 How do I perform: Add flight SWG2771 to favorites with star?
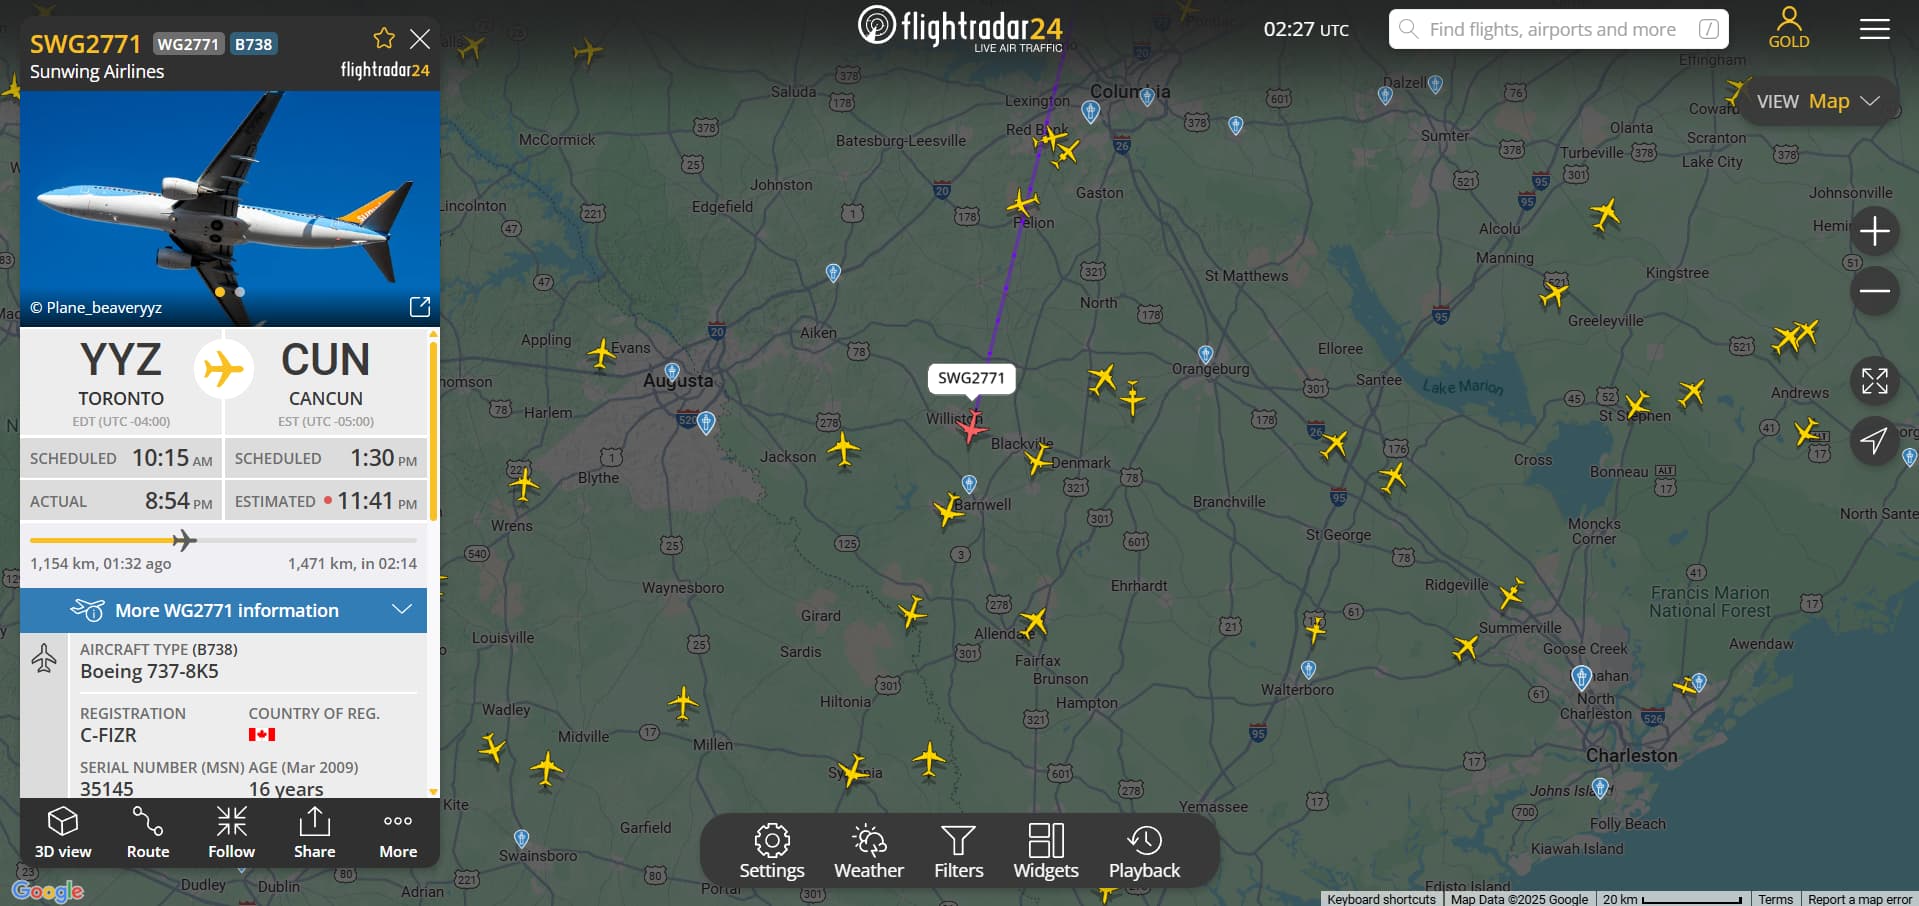coord(384,39)
